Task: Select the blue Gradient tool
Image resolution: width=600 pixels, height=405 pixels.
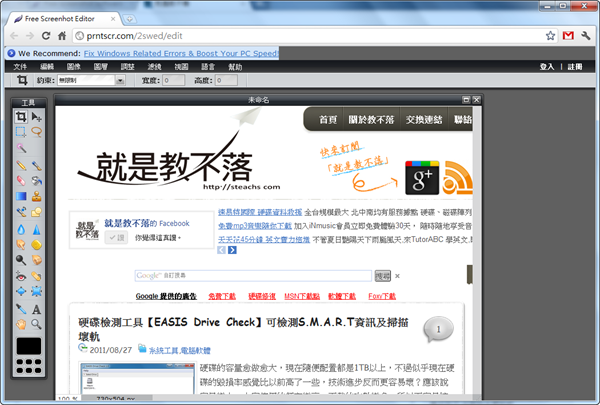Action: [21, 196]
